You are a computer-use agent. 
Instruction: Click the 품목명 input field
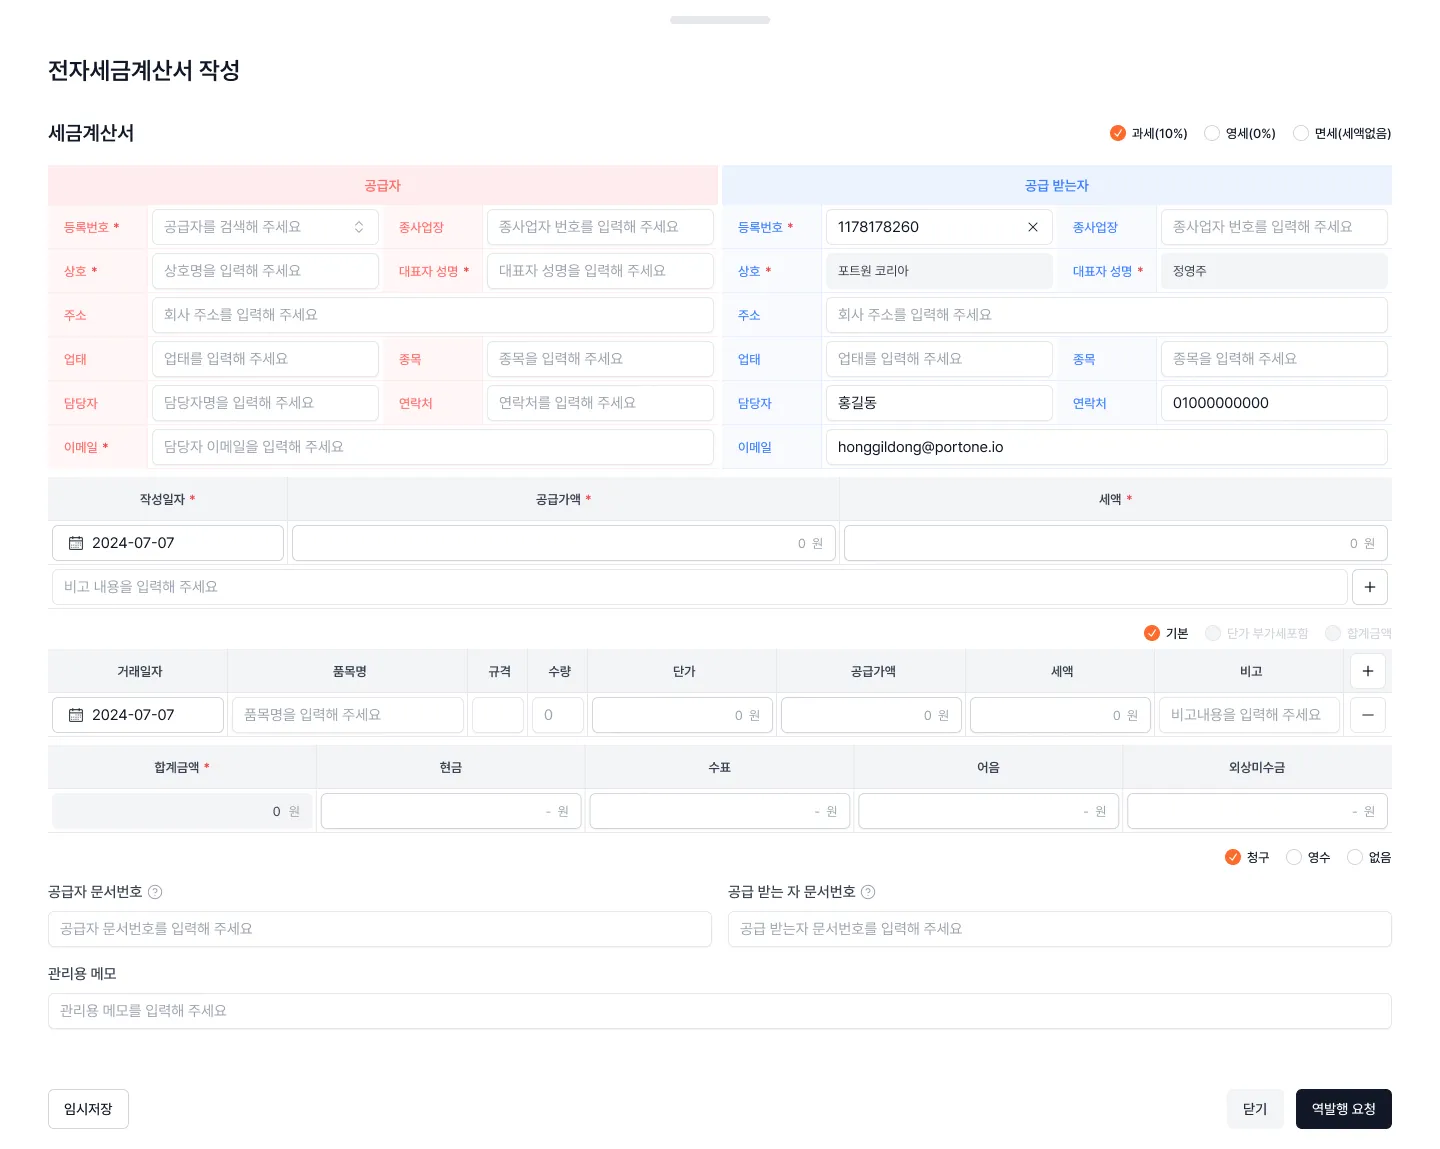coord(347,715)
